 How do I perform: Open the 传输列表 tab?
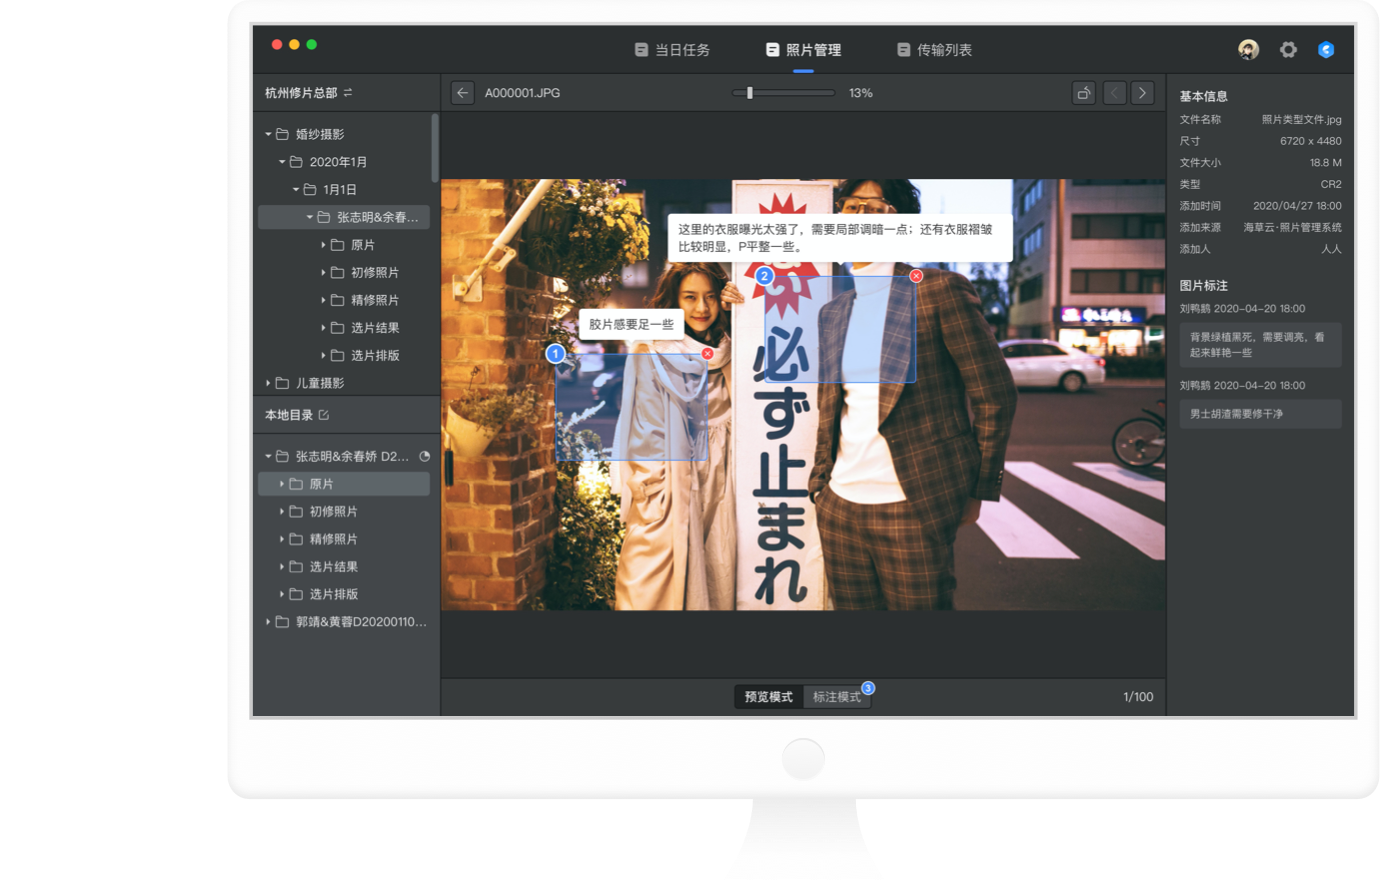click(934, 50)
